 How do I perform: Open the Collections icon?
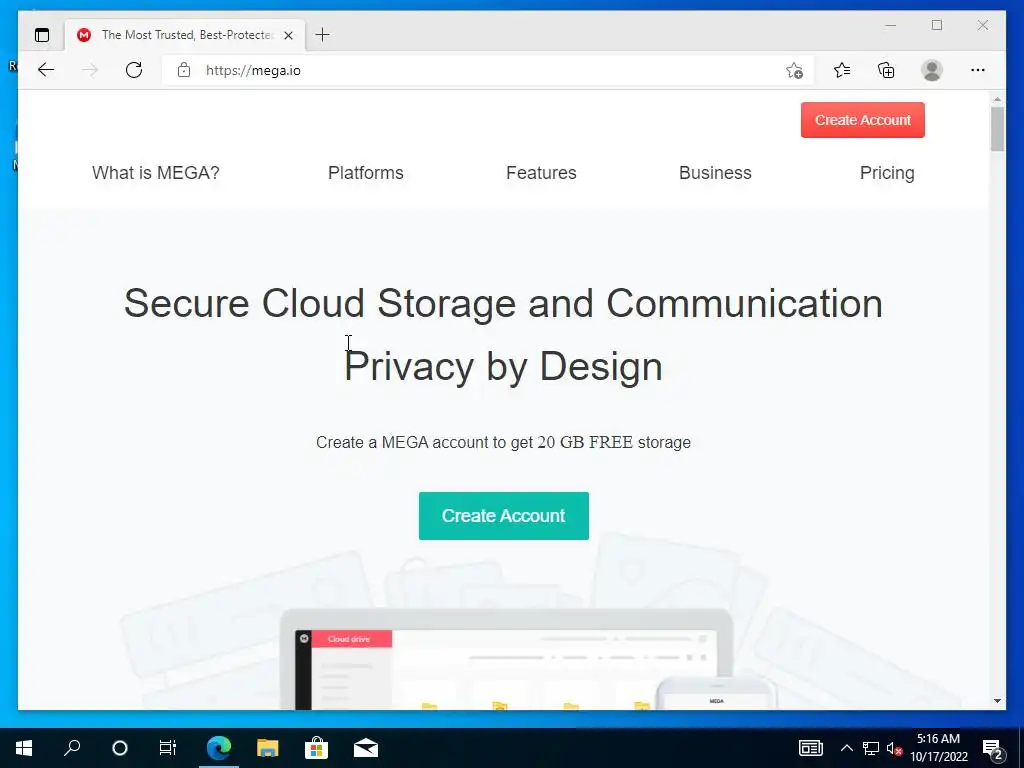click(886, 70)
